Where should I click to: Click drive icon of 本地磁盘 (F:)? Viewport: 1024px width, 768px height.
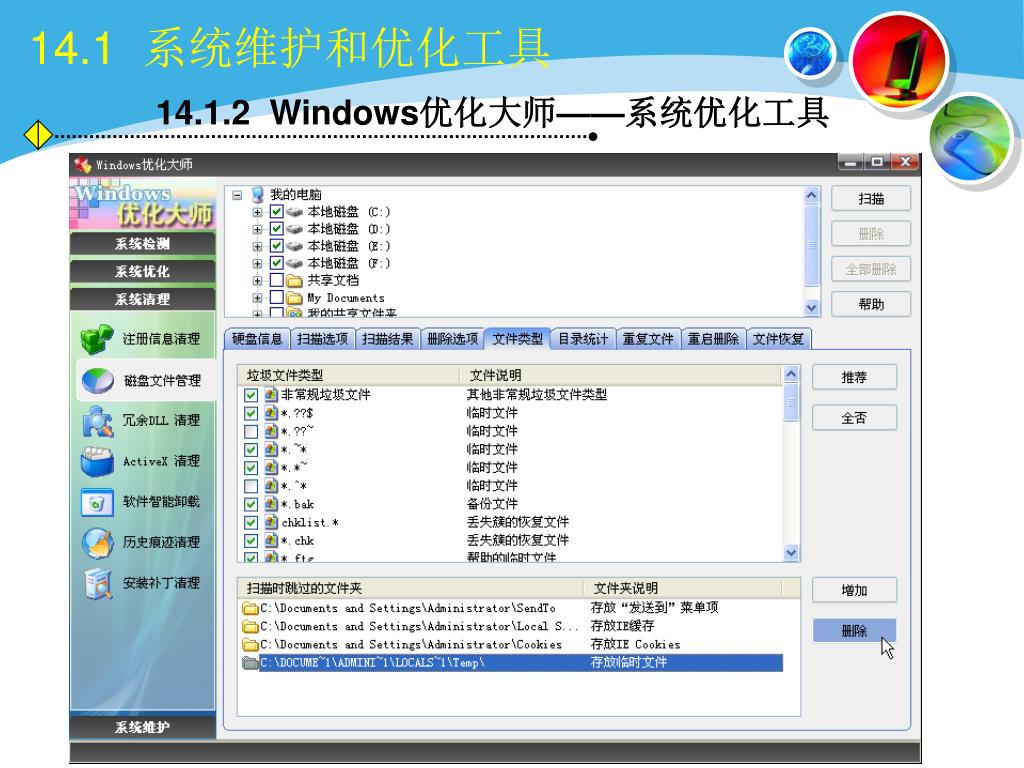click(295, 263)
